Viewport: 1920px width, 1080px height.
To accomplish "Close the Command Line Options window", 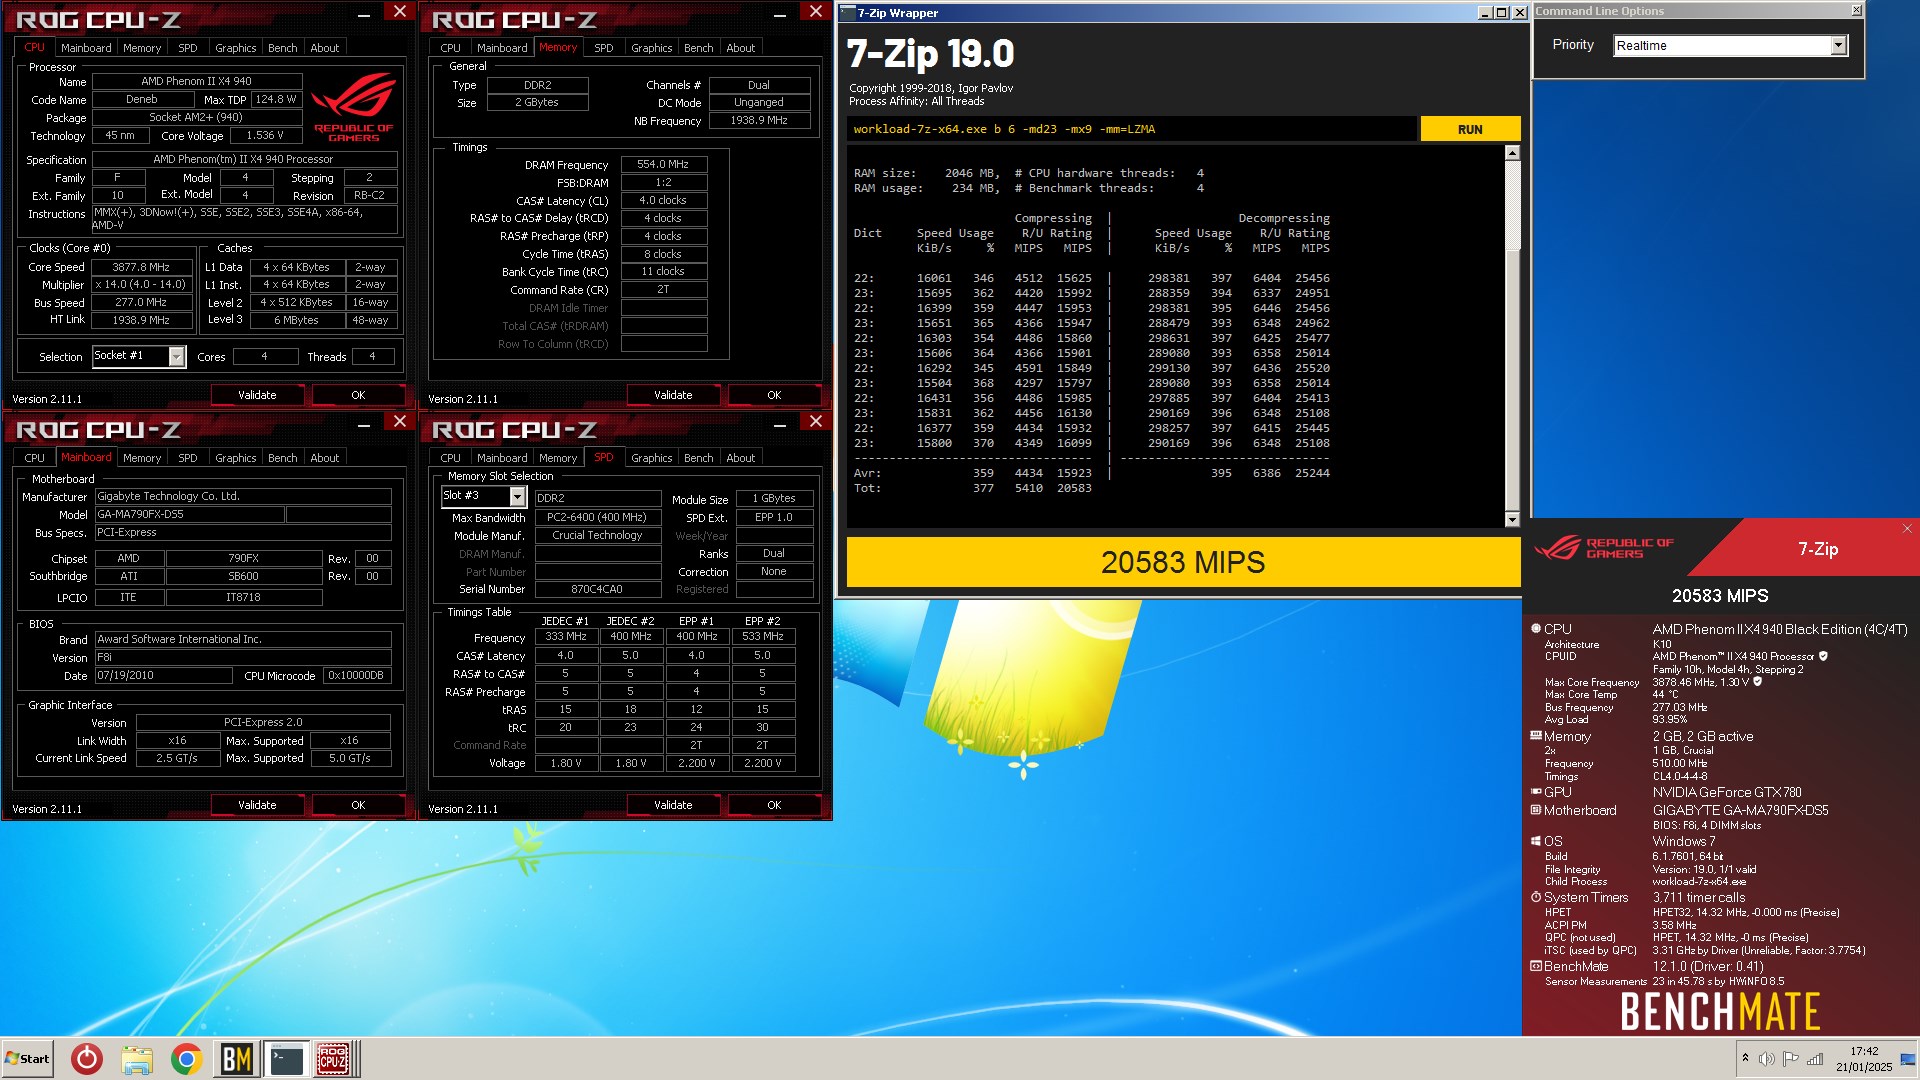I will tap(1856, 10).
